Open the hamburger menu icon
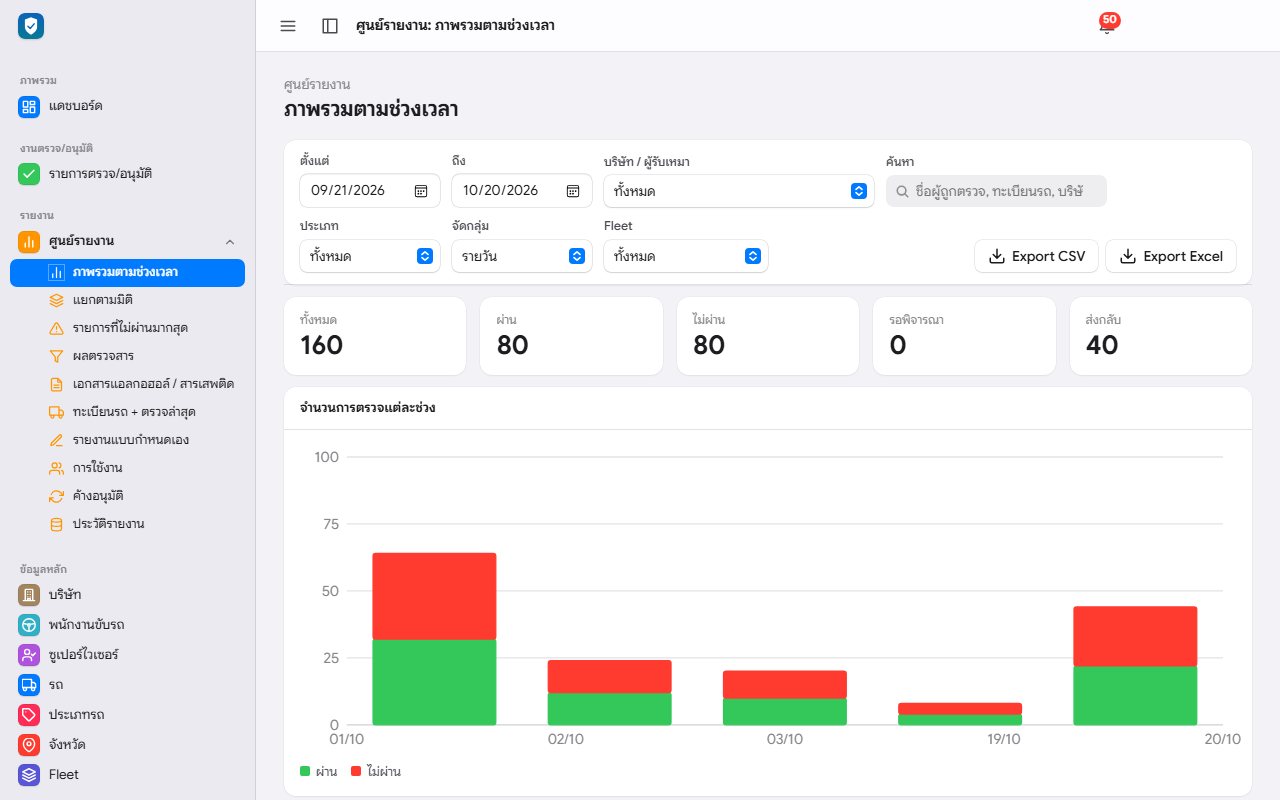Image resolution: width=1280 pixels, height=800 pixels. pyautogui.click(x=288, y=26)
